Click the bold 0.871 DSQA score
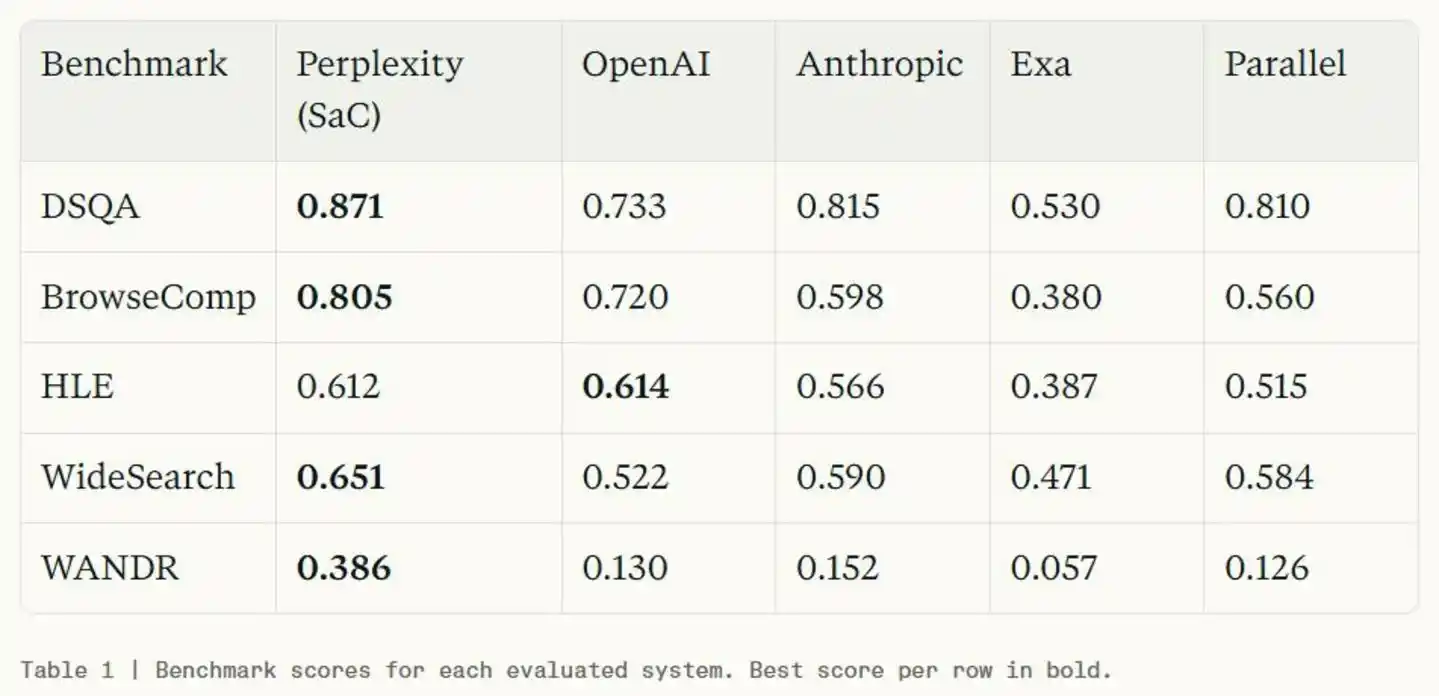 pos(340,206)
